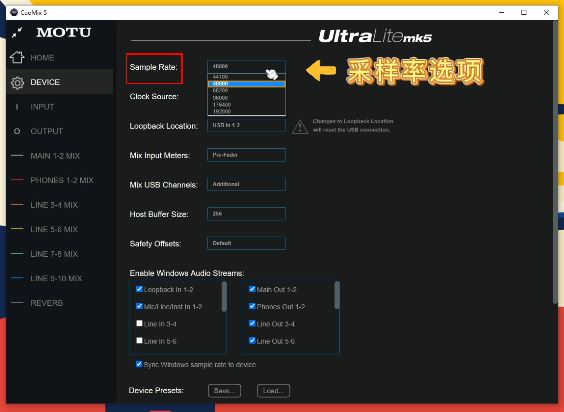This screenshot has height=412, width=564.
Task: Open the Mix USB Channels dropdown
Action: tap(246, 184)
